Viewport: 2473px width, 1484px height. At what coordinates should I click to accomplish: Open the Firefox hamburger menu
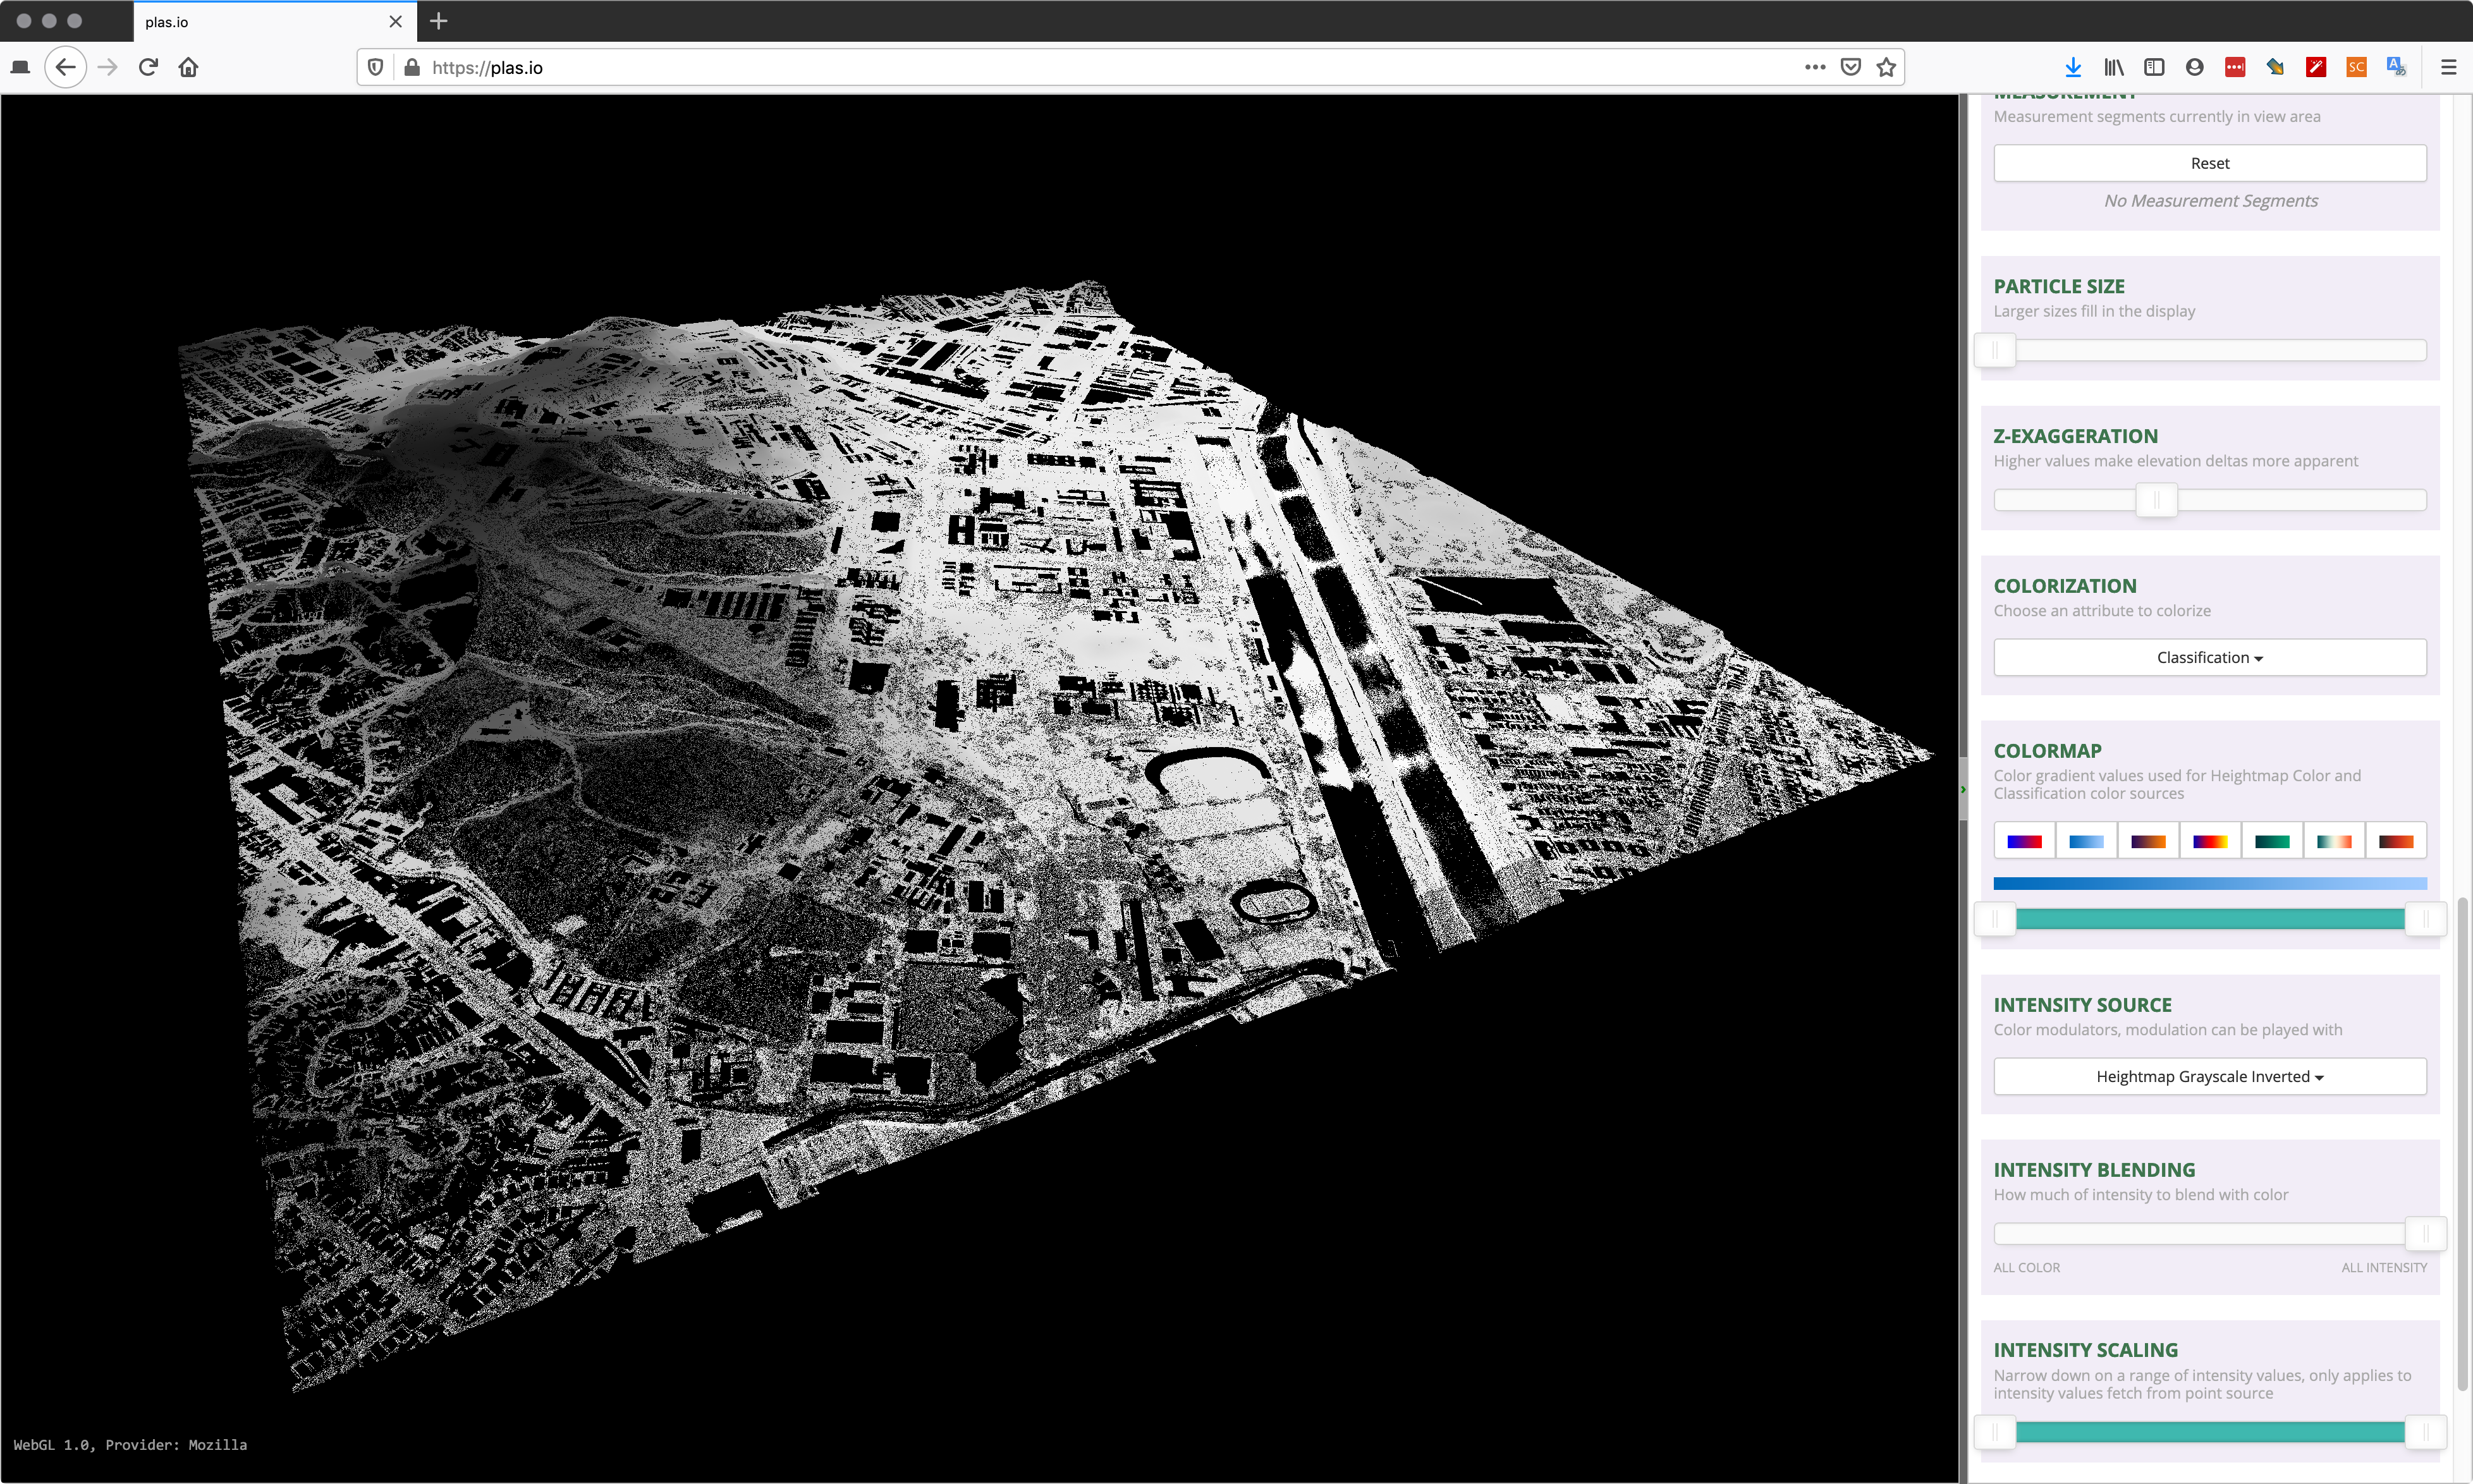(x=2448, y=67)
